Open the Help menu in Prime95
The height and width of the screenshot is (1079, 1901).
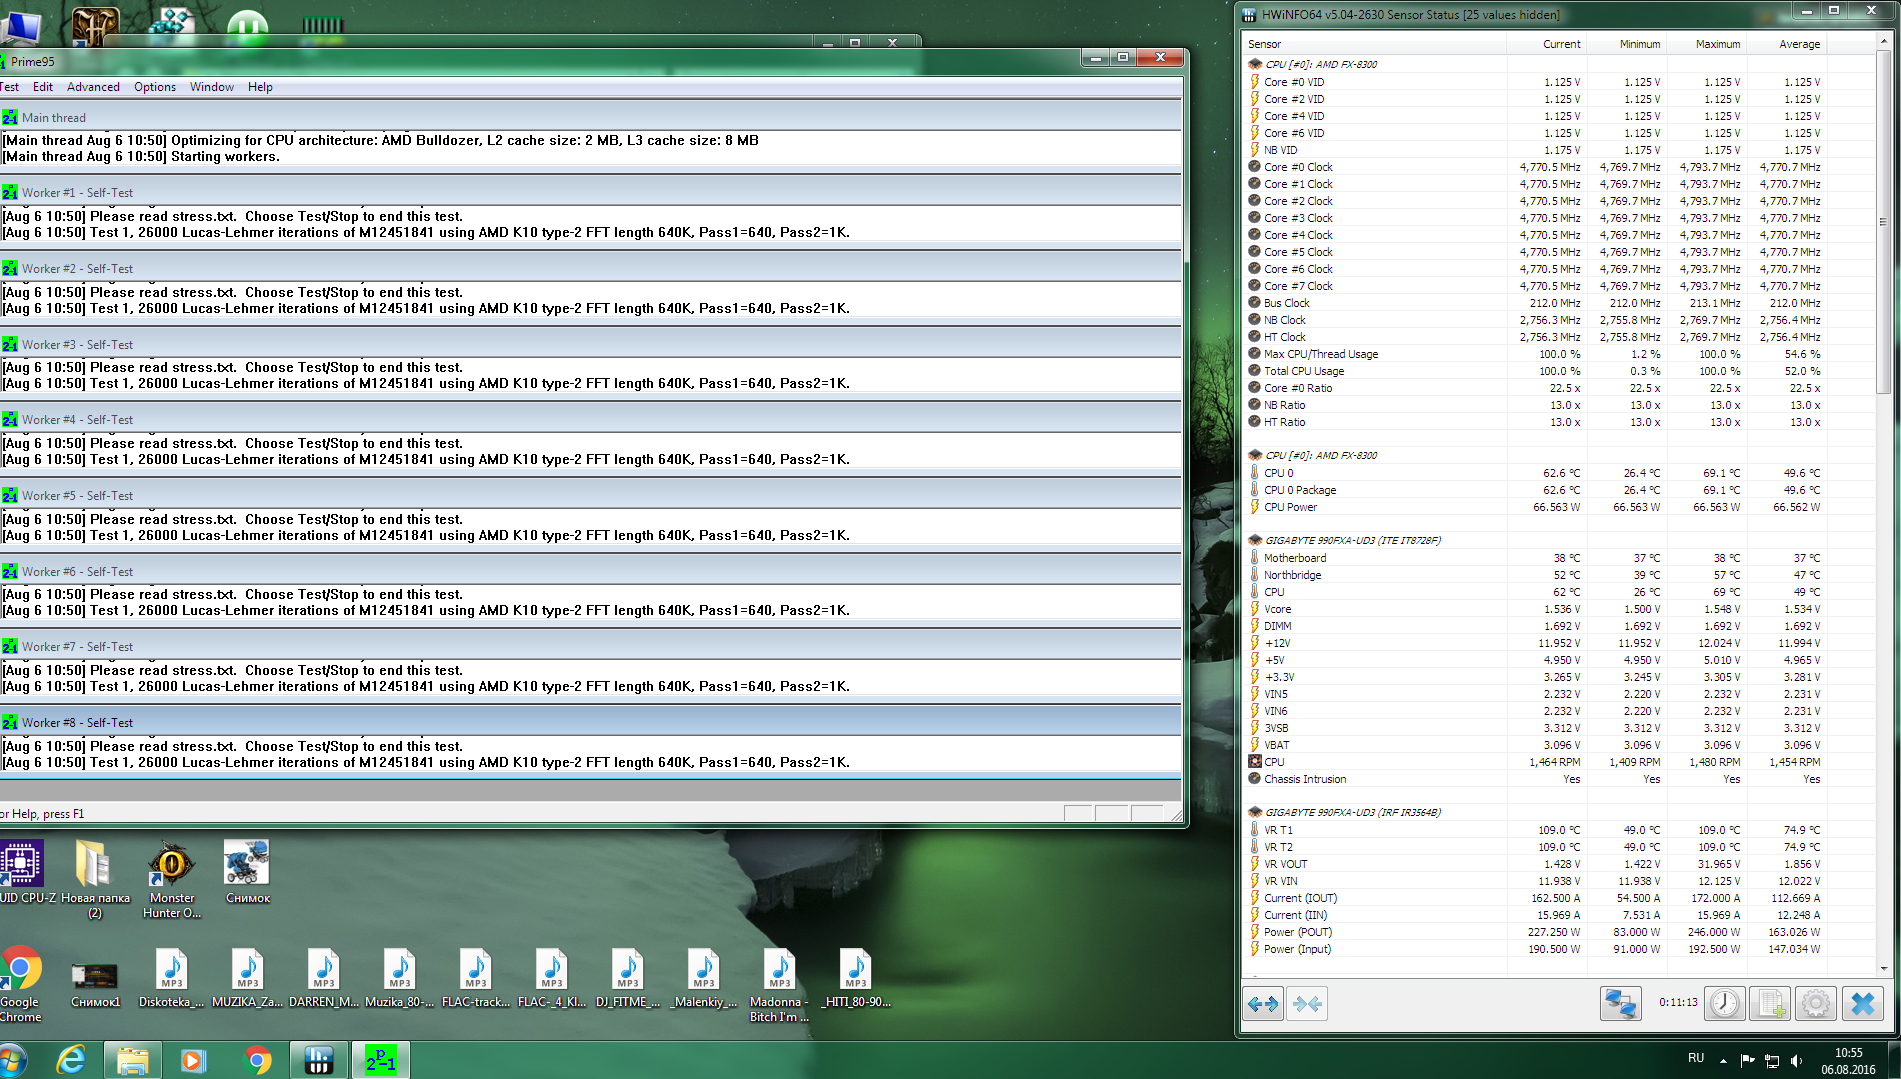pyautogui.click(x=260, y=87)
